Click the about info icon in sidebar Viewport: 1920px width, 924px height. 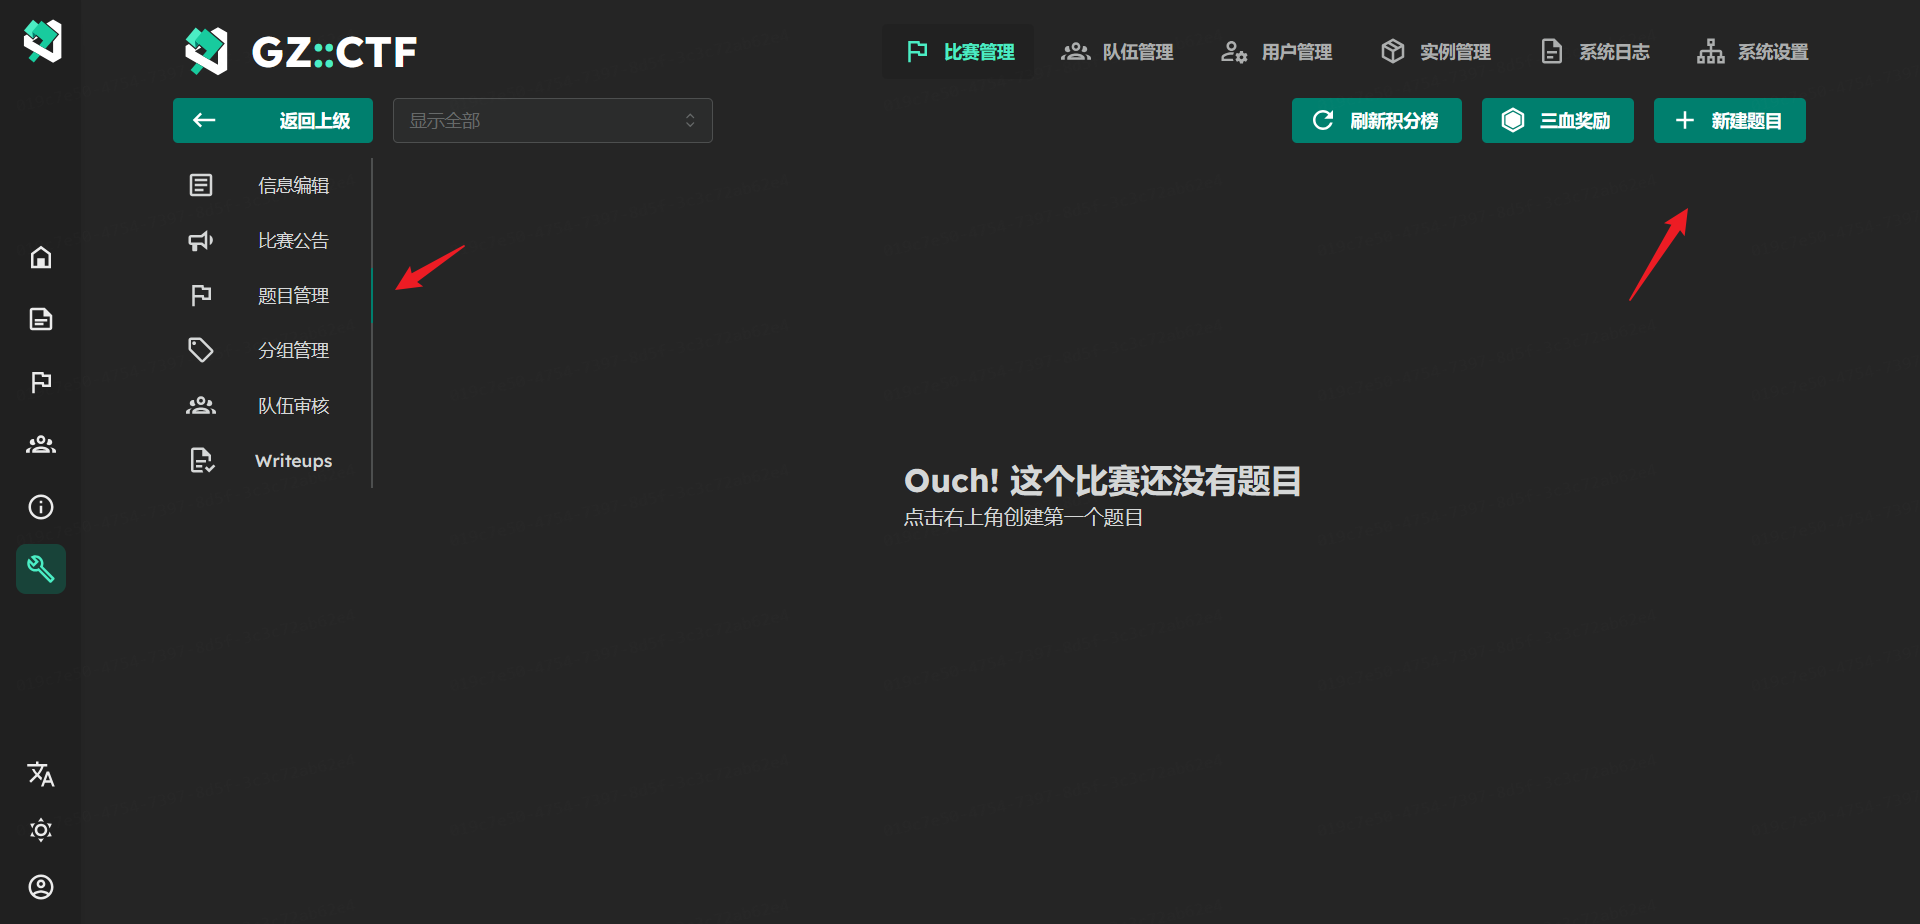pyautogui.click(x=41, y=507)
